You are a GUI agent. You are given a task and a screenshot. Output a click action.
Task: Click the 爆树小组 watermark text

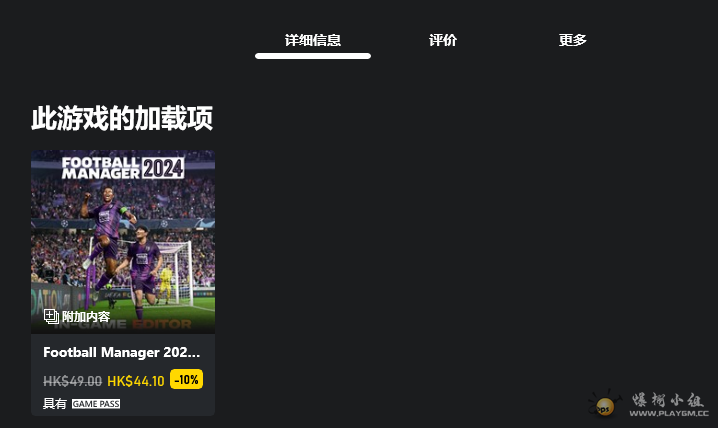pos(668,400)
